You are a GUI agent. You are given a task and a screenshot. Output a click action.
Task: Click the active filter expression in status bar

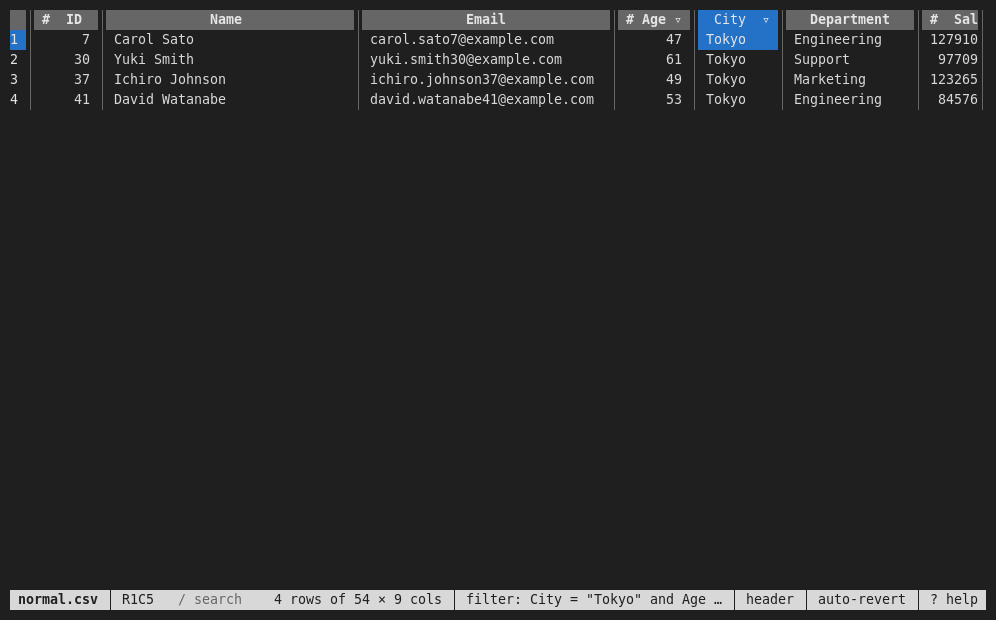(x=594, y=600)
